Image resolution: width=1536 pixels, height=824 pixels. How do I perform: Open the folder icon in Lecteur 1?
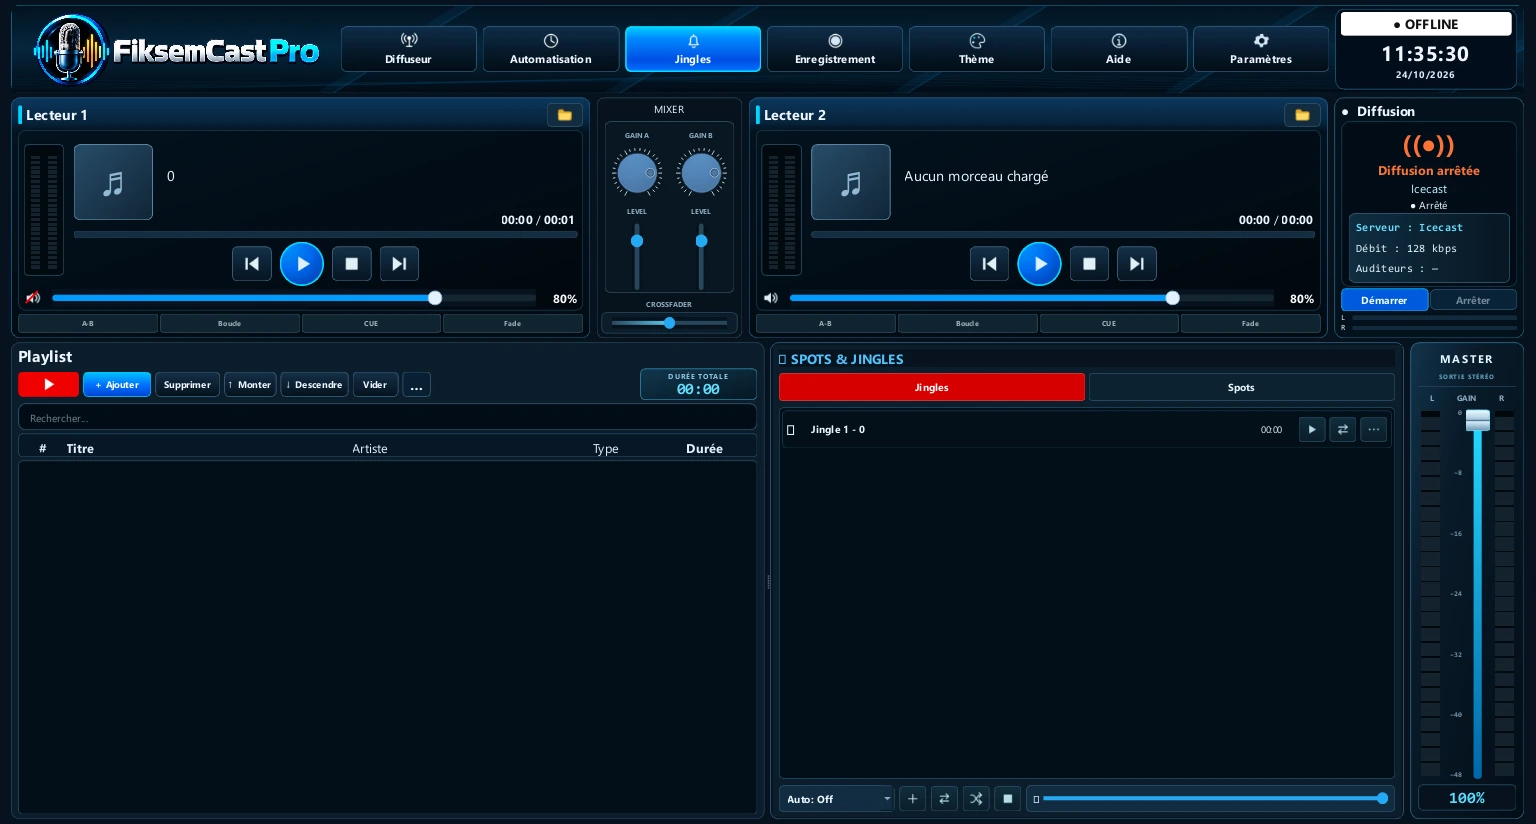coord(564,115)
